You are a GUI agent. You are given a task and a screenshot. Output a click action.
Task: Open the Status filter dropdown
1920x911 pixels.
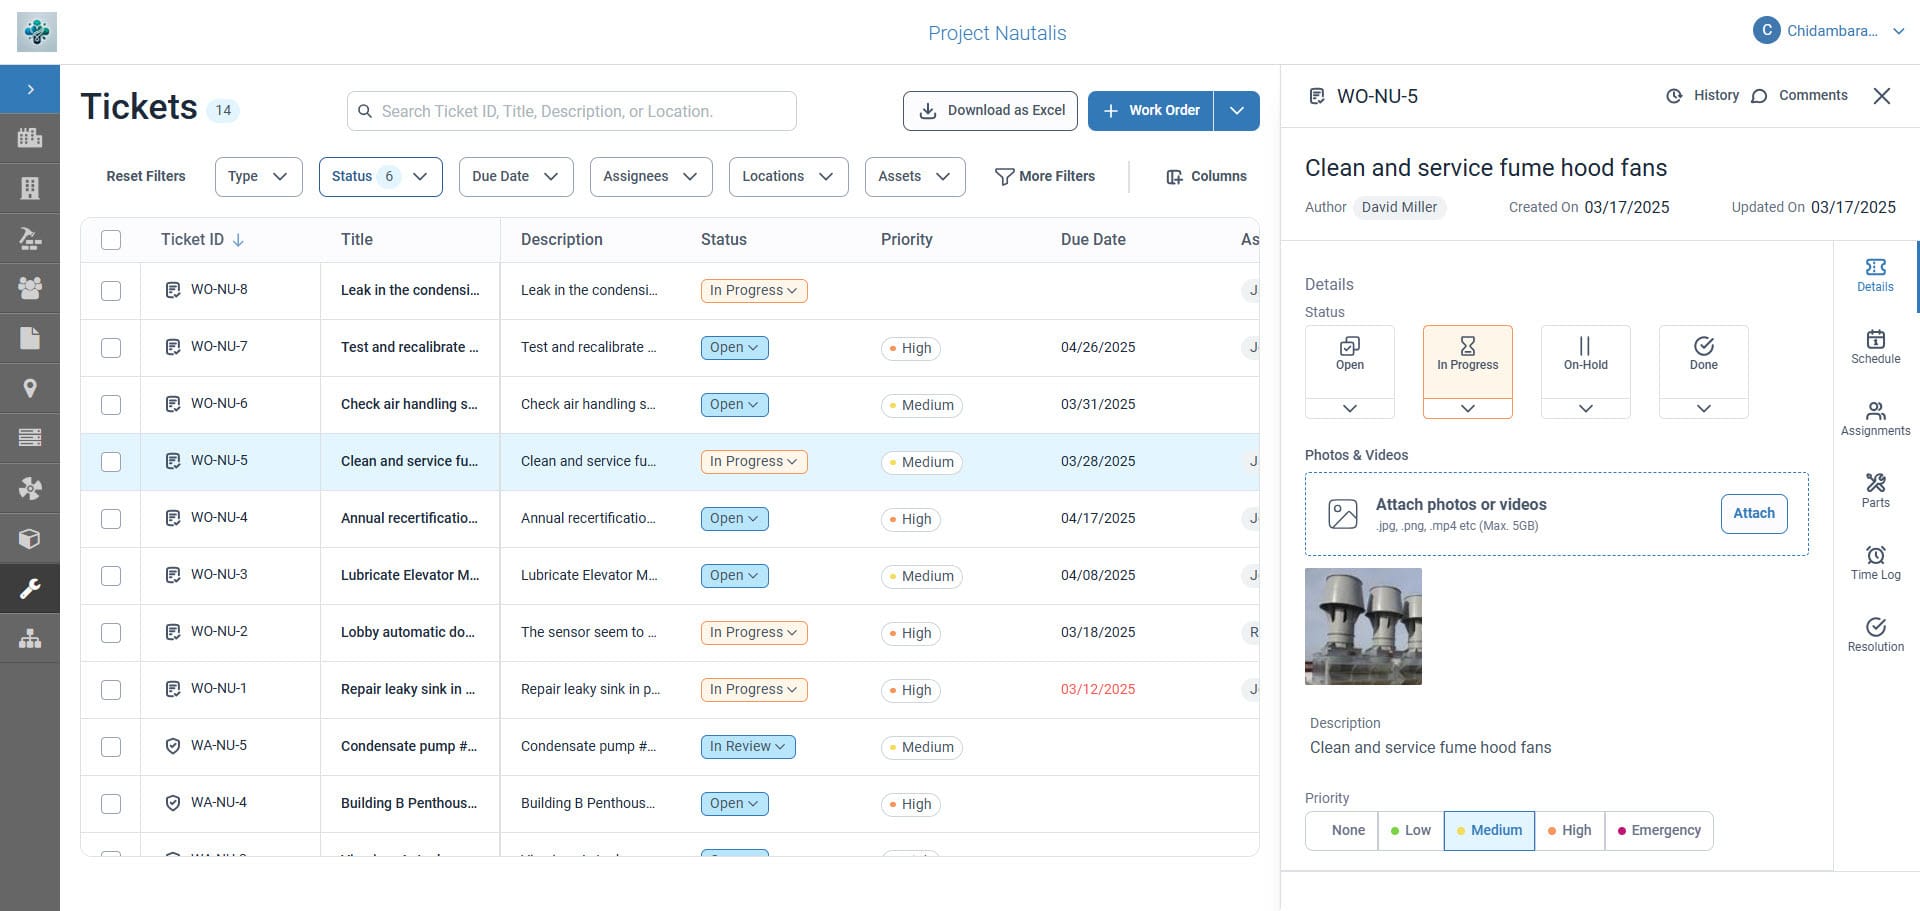(x=380, y=177)
